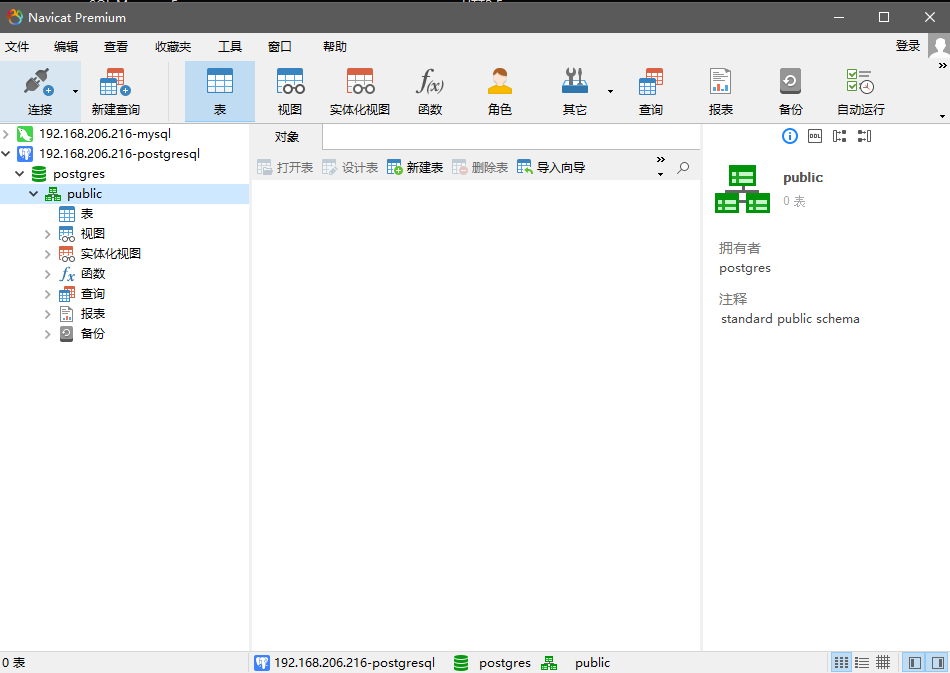Click New Query (新建查询) toolbar icon
This screenshot has width=950, height=673.
(115, 91)
